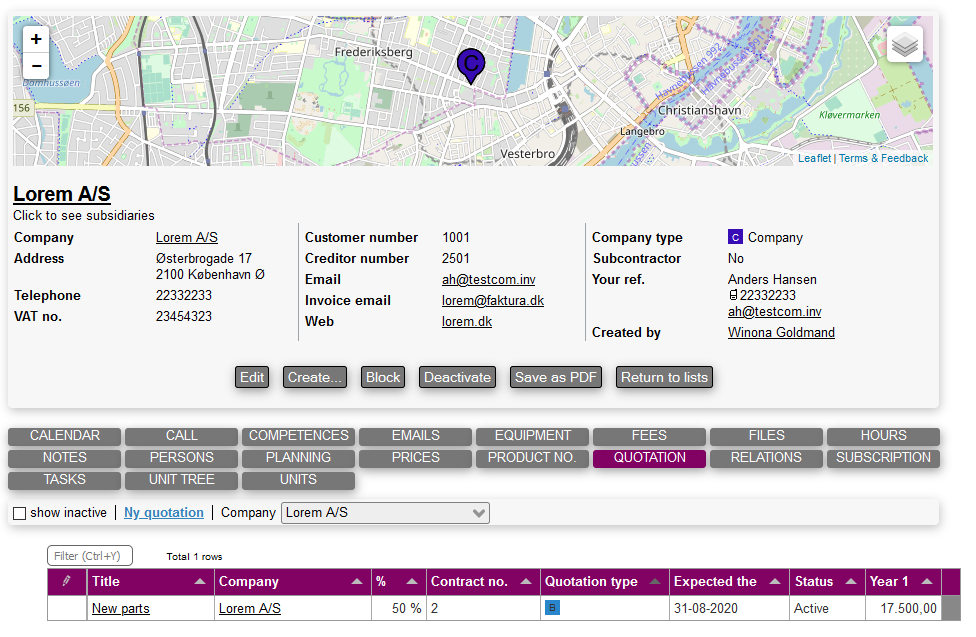Toggle the show inactive checkbox
Viewport: 976px width, 637px height.
[19, 513]
